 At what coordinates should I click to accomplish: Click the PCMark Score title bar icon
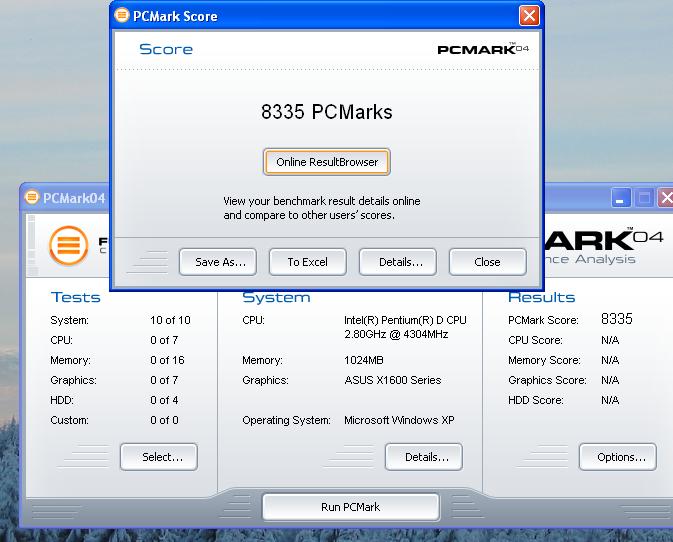(x=122, y=16)
